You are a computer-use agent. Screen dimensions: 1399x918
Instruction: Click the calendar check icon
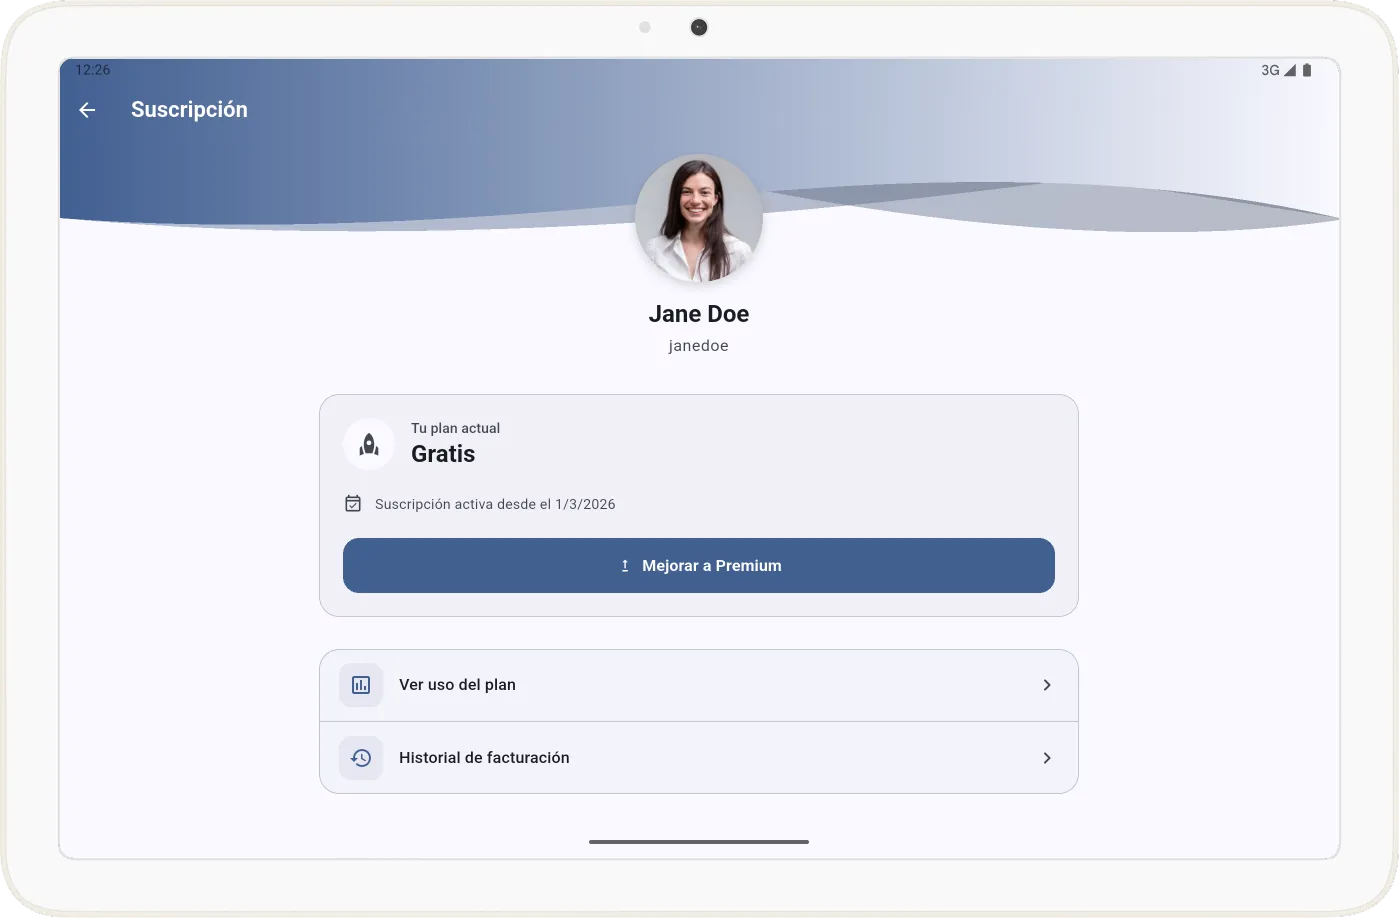click(353, 503)
